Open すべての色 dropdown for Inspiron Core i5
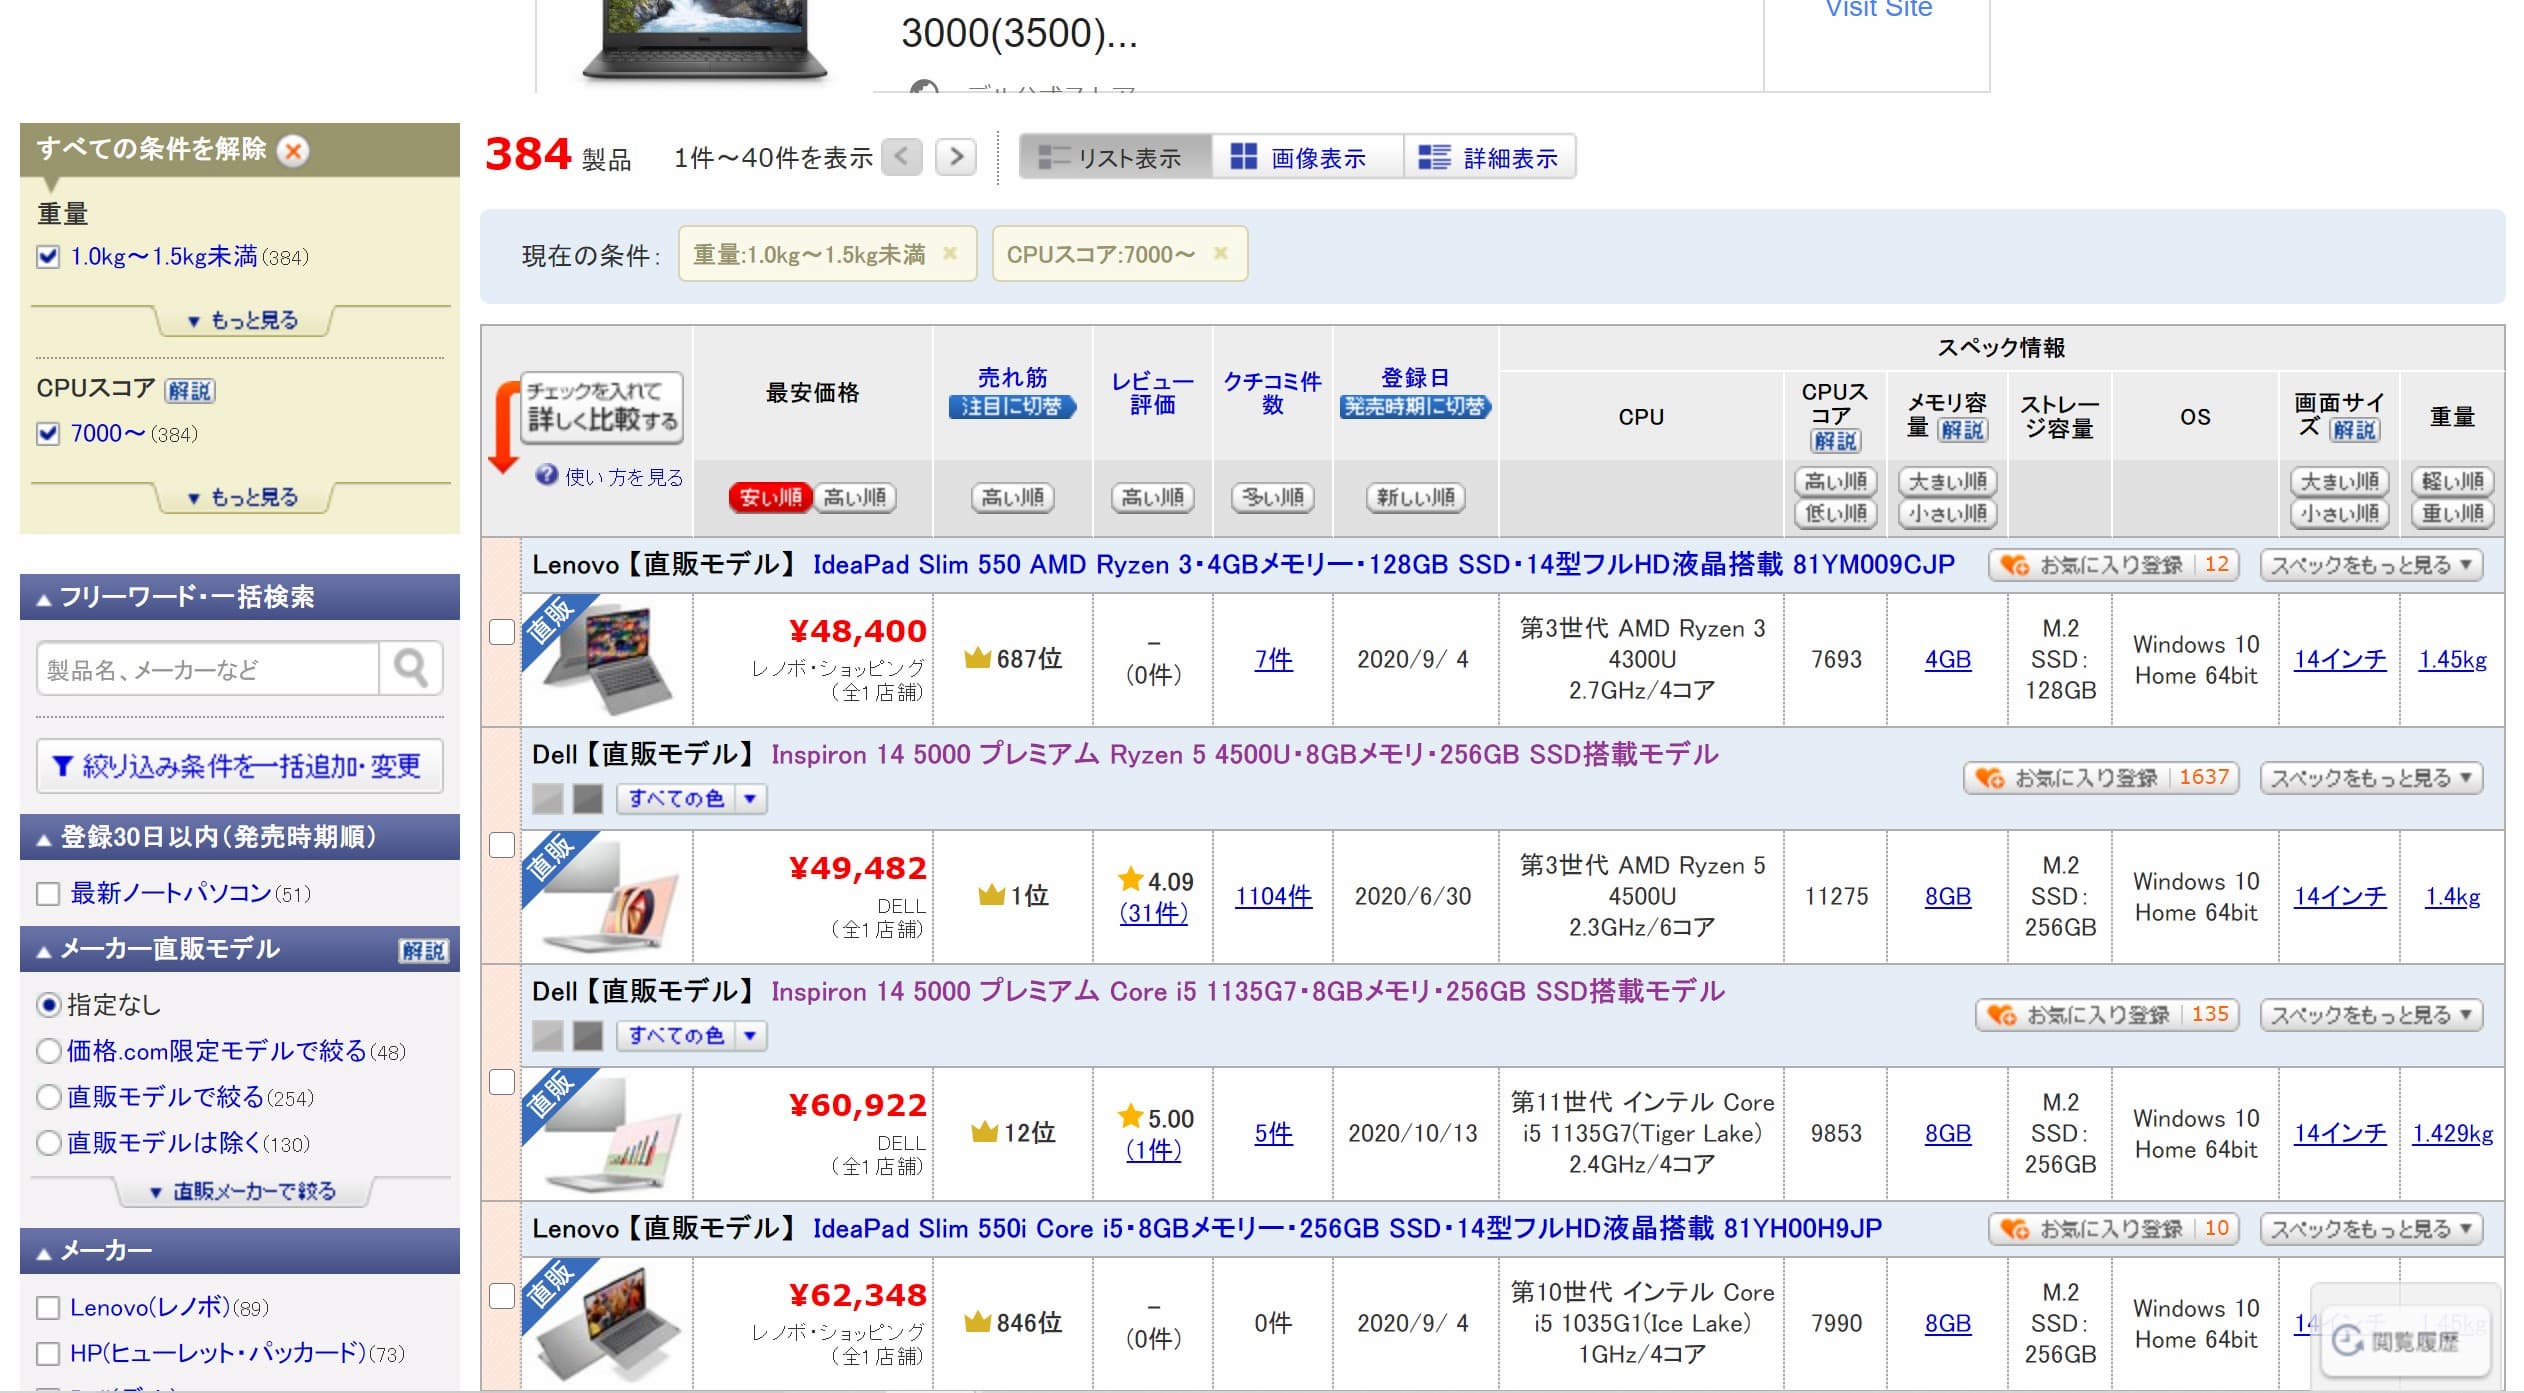This screenshot has width=2524, height=1393. point(691,1036)
